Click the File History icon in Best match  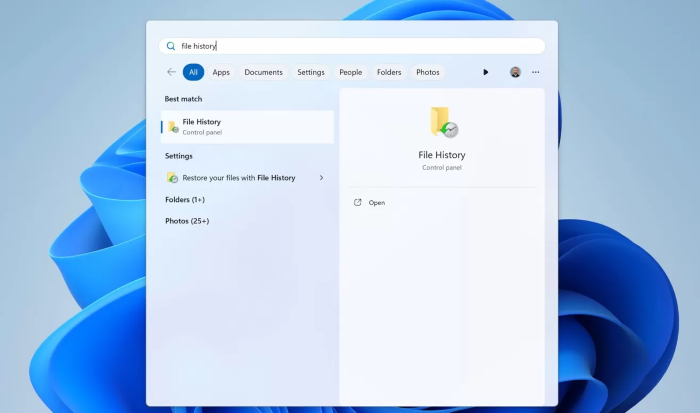click(173, 127)
